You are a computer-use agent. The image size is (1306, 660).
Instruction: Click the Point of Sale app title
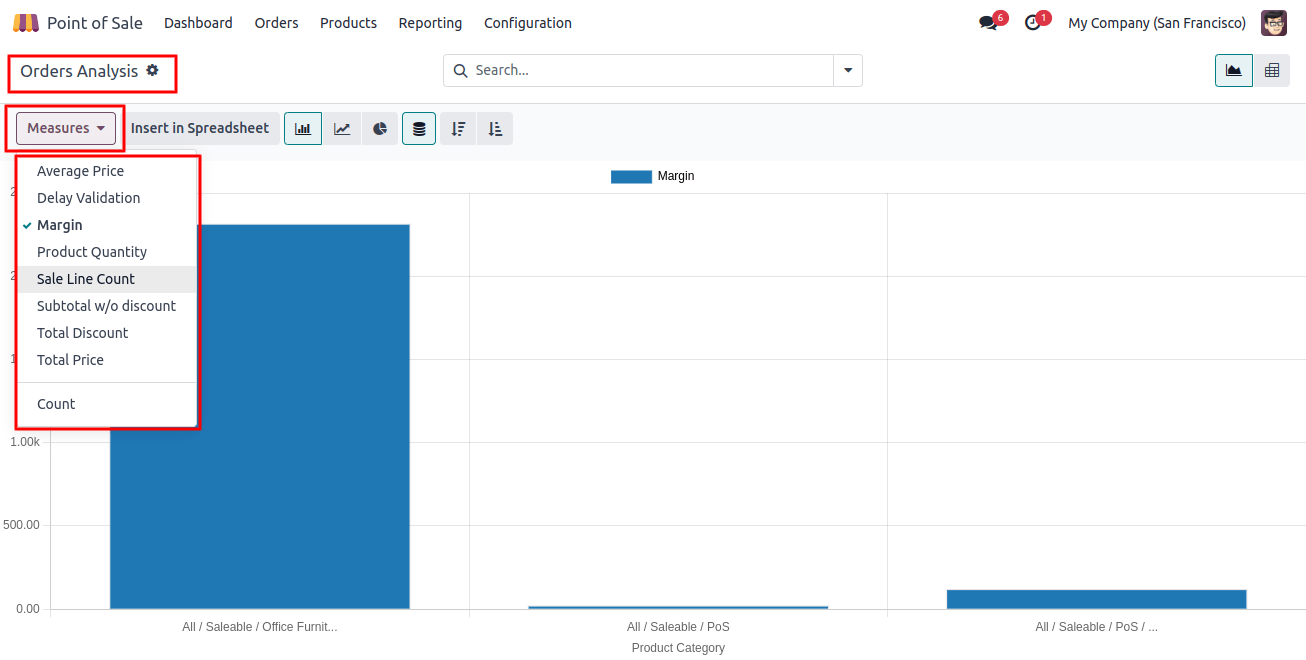tap(95, 23)
